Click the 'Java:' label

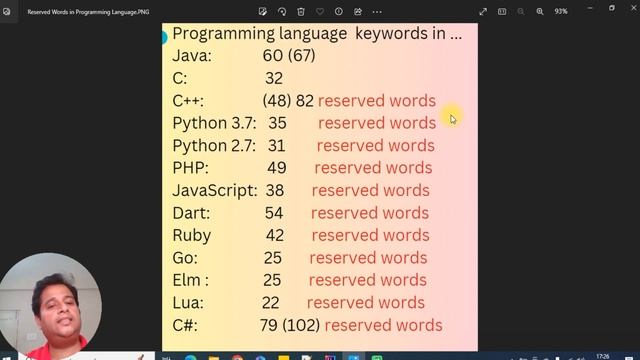pyautogui.click(x=192, y=56)
